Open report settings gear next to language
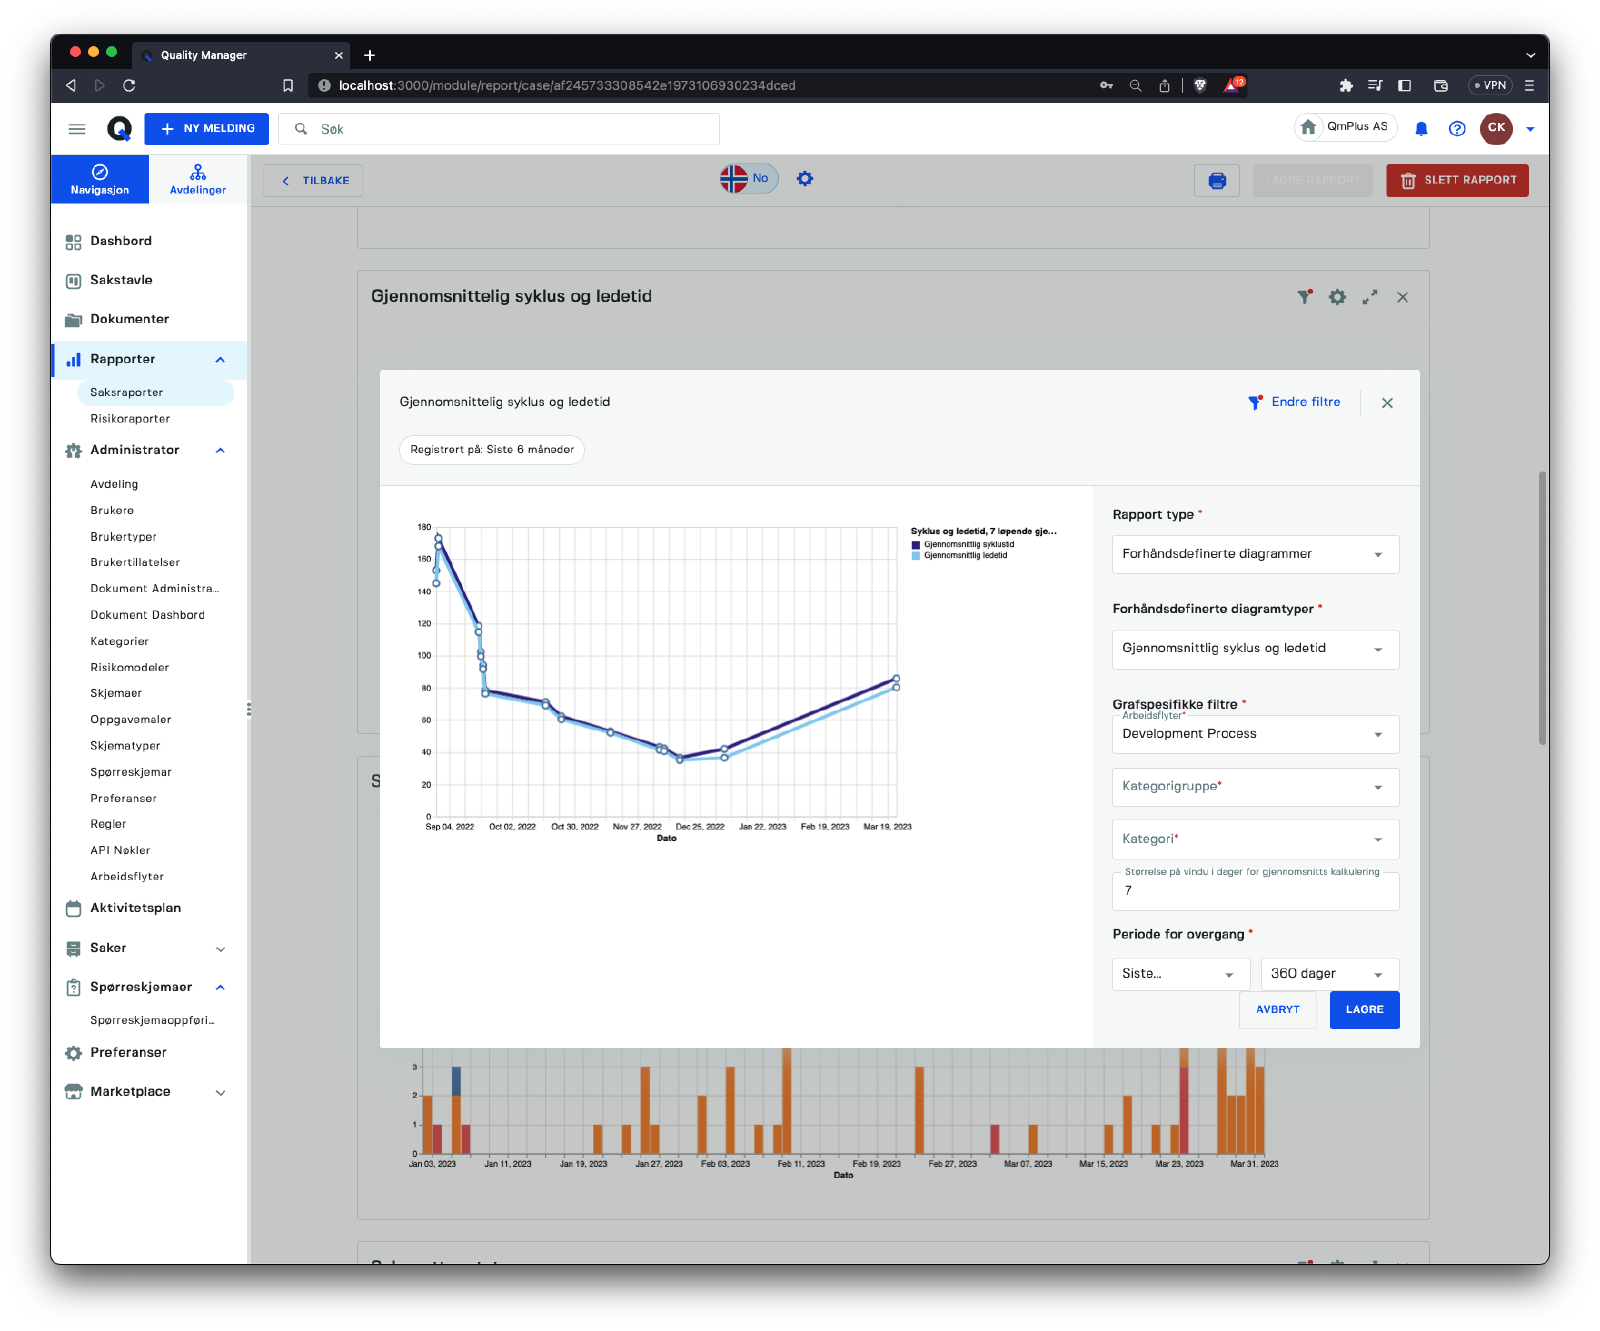This screenshot has height=1331, width=1600. [805, 179]
